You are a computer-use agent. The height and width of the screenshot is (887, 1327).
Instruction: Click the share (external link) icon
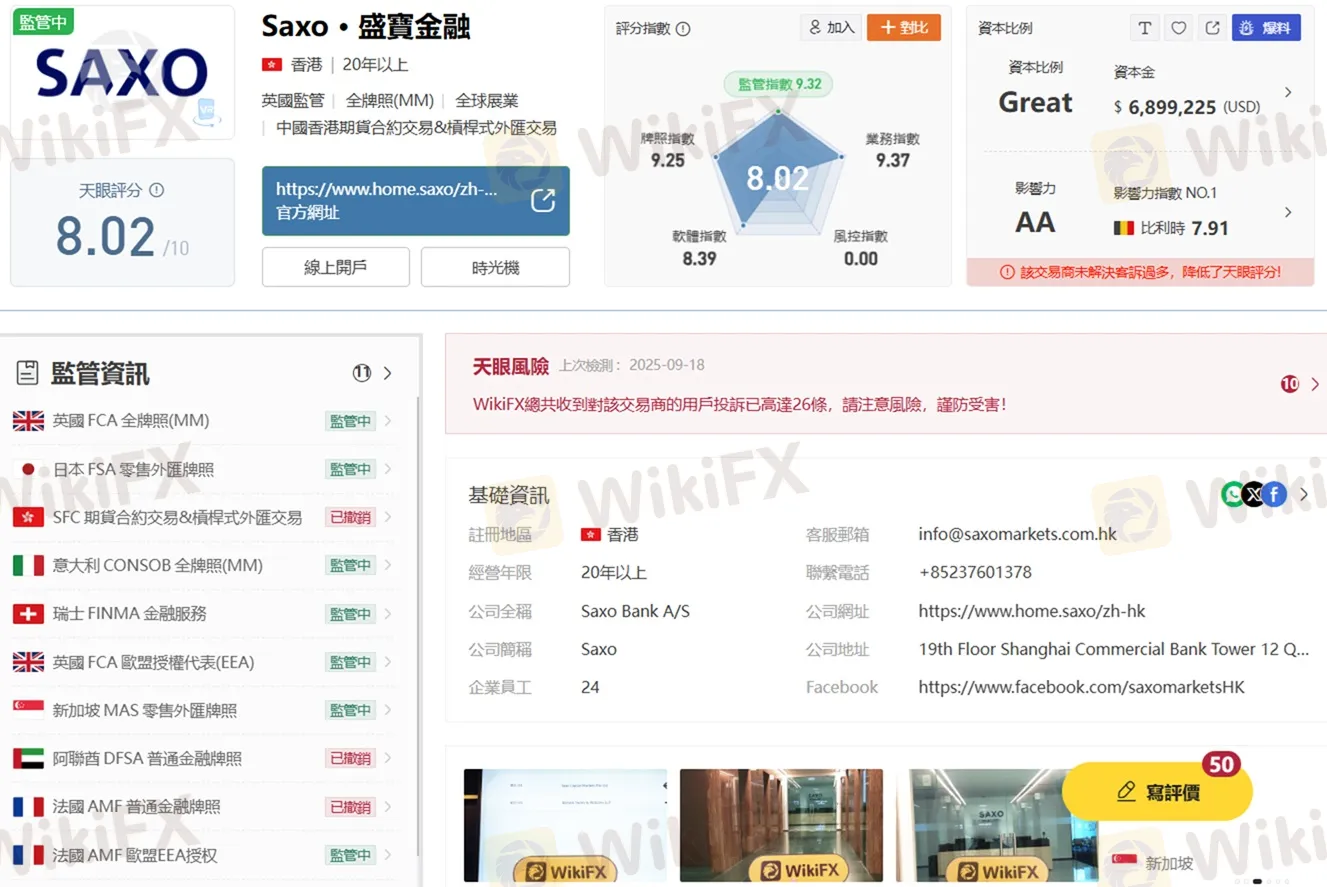pyautogui.click(x=1211, y=28)
